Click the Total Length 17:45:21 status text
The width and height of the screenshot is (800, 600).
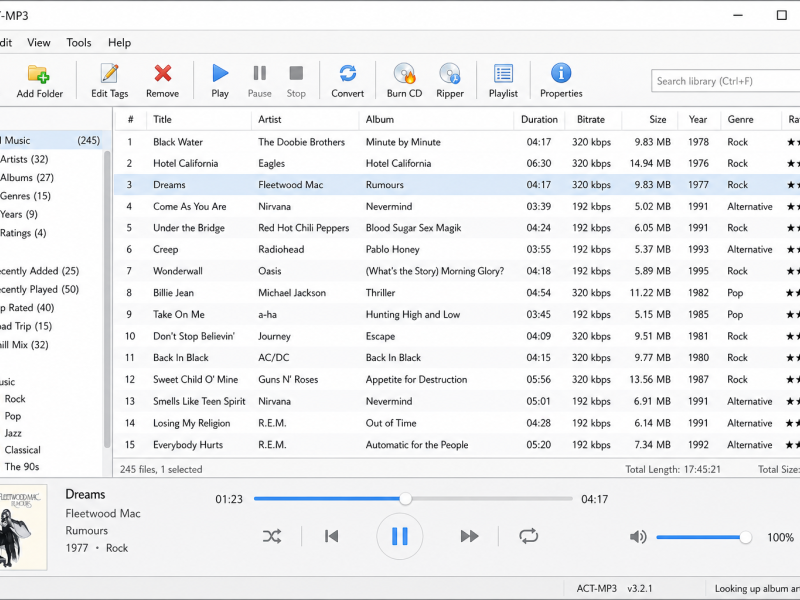673,469
